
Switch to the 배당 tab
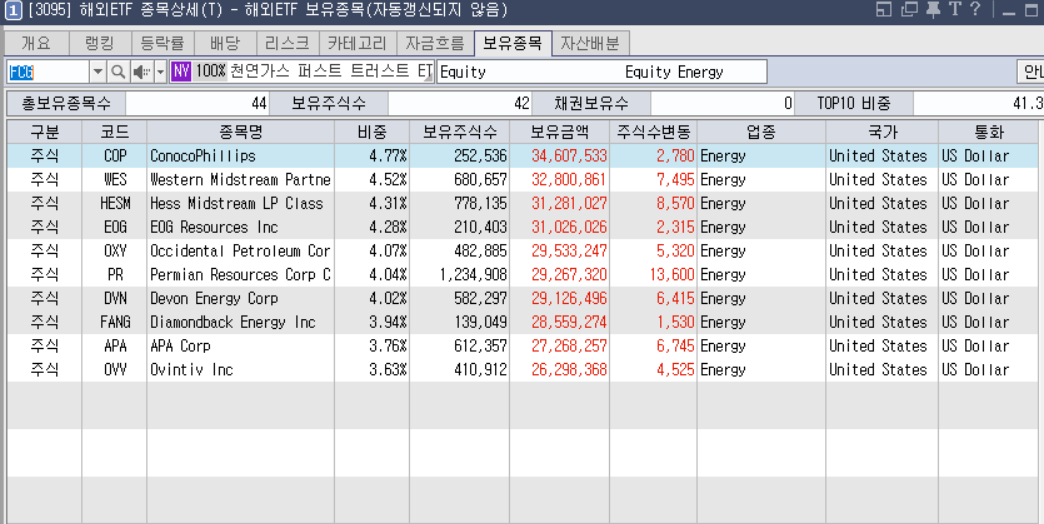click(x=224, y=43)
